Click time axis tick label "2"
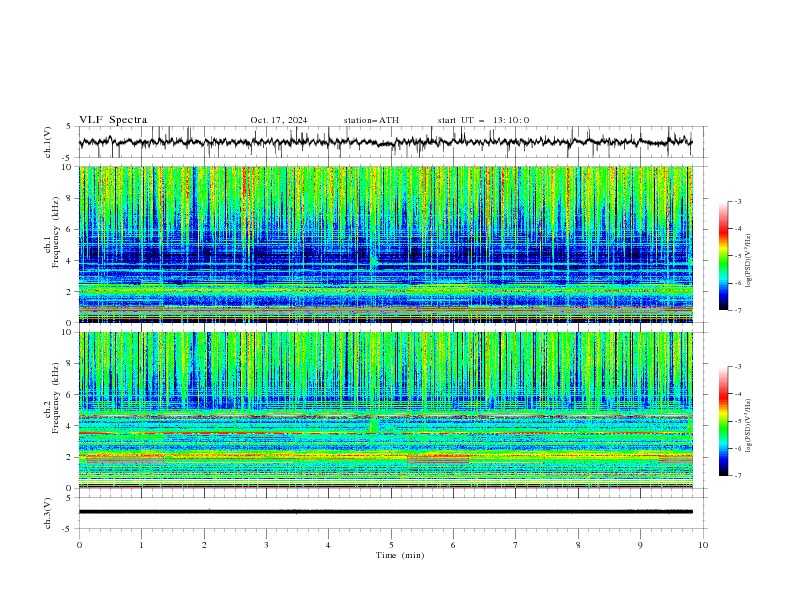Viewport: 792px width, 612px height. pos(204,545)
